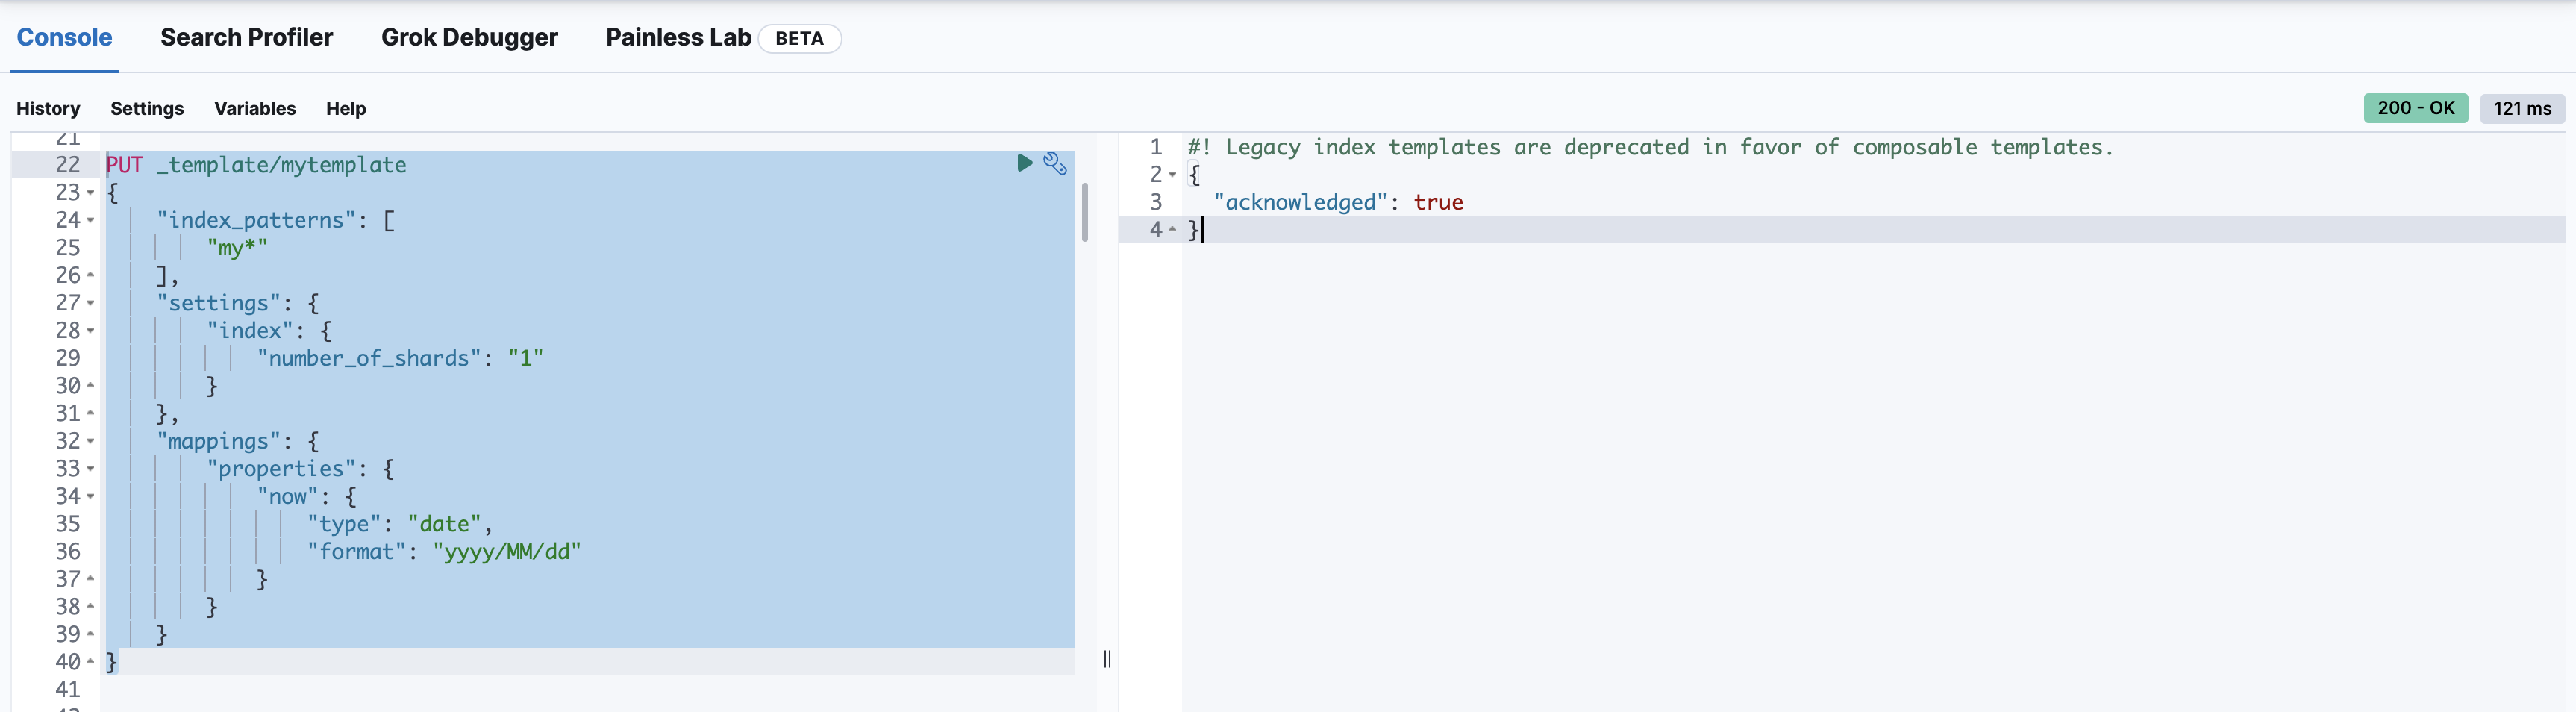Open the Grok Debugger tab
This screenshot has width=2576, height=712.
point(469,37)
